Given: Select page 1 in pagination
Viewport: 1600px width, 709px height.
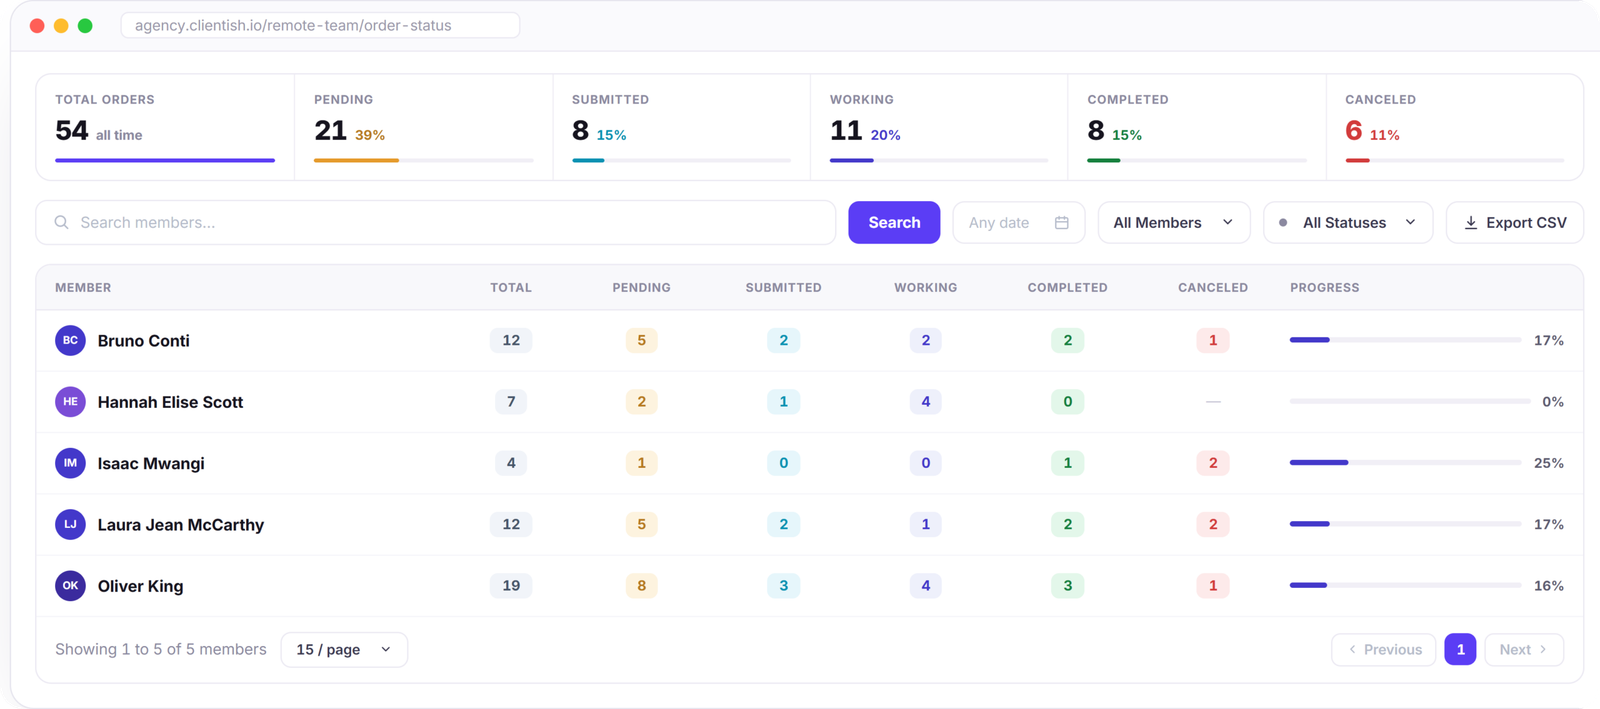Looking at the screenshot, I should pyautogui.click(x=1460, y=650).
